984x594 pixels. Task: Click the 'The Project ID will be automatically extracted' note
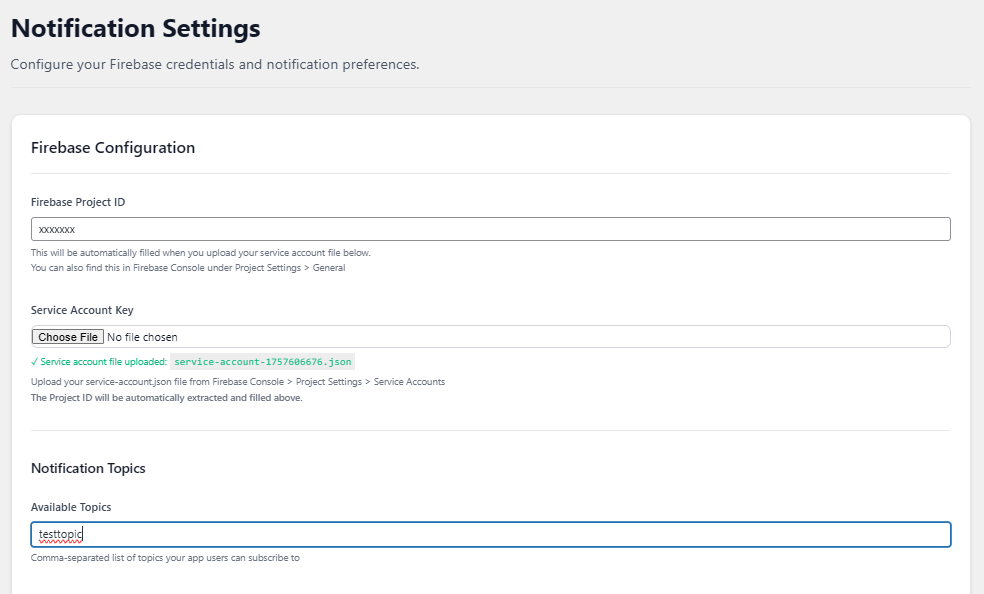click(166, 398)
